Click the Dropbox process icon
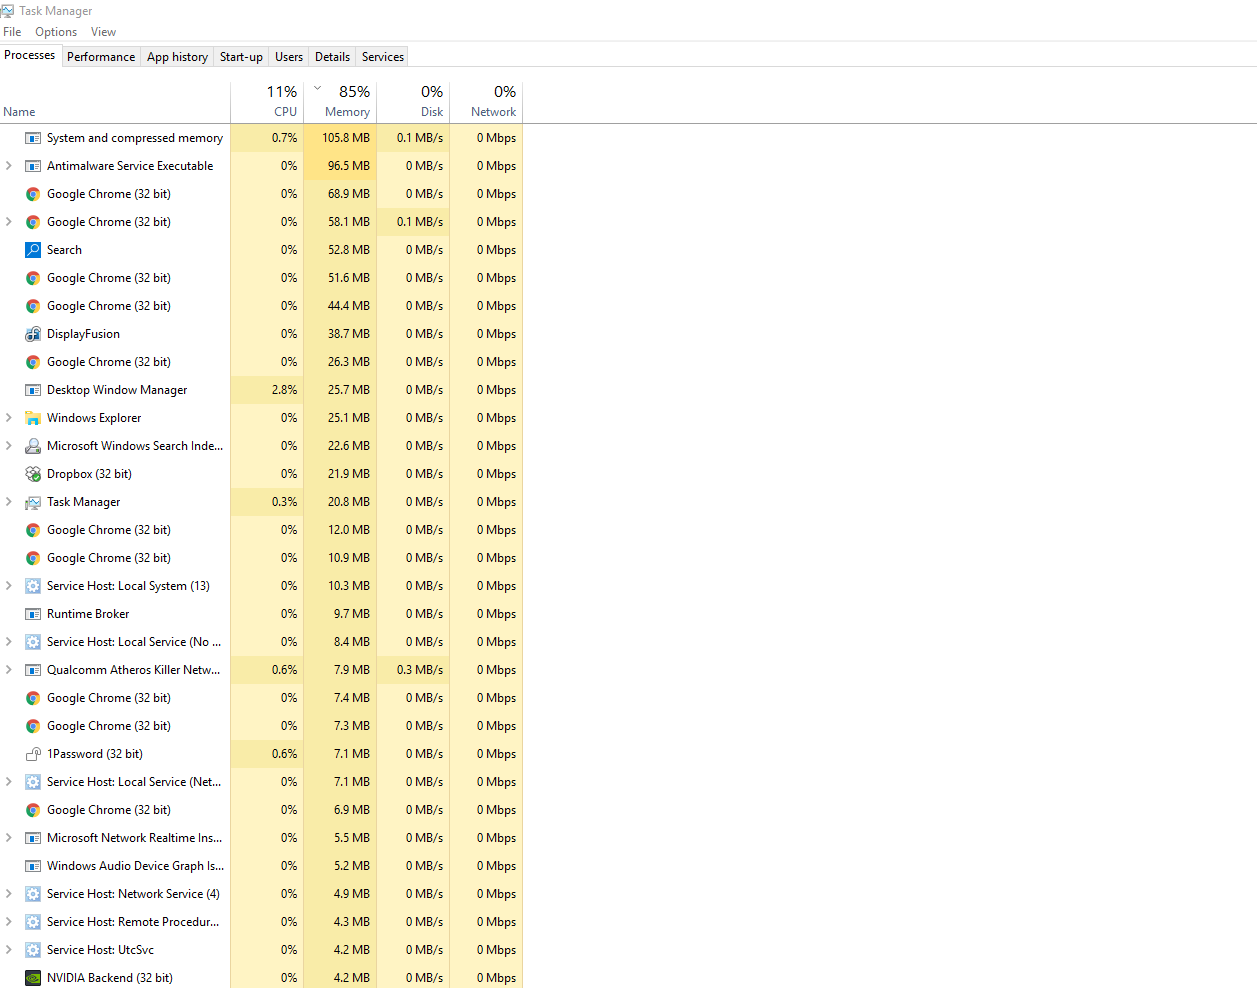This screenshot has height=988, width=1257. tap(33, 474)
